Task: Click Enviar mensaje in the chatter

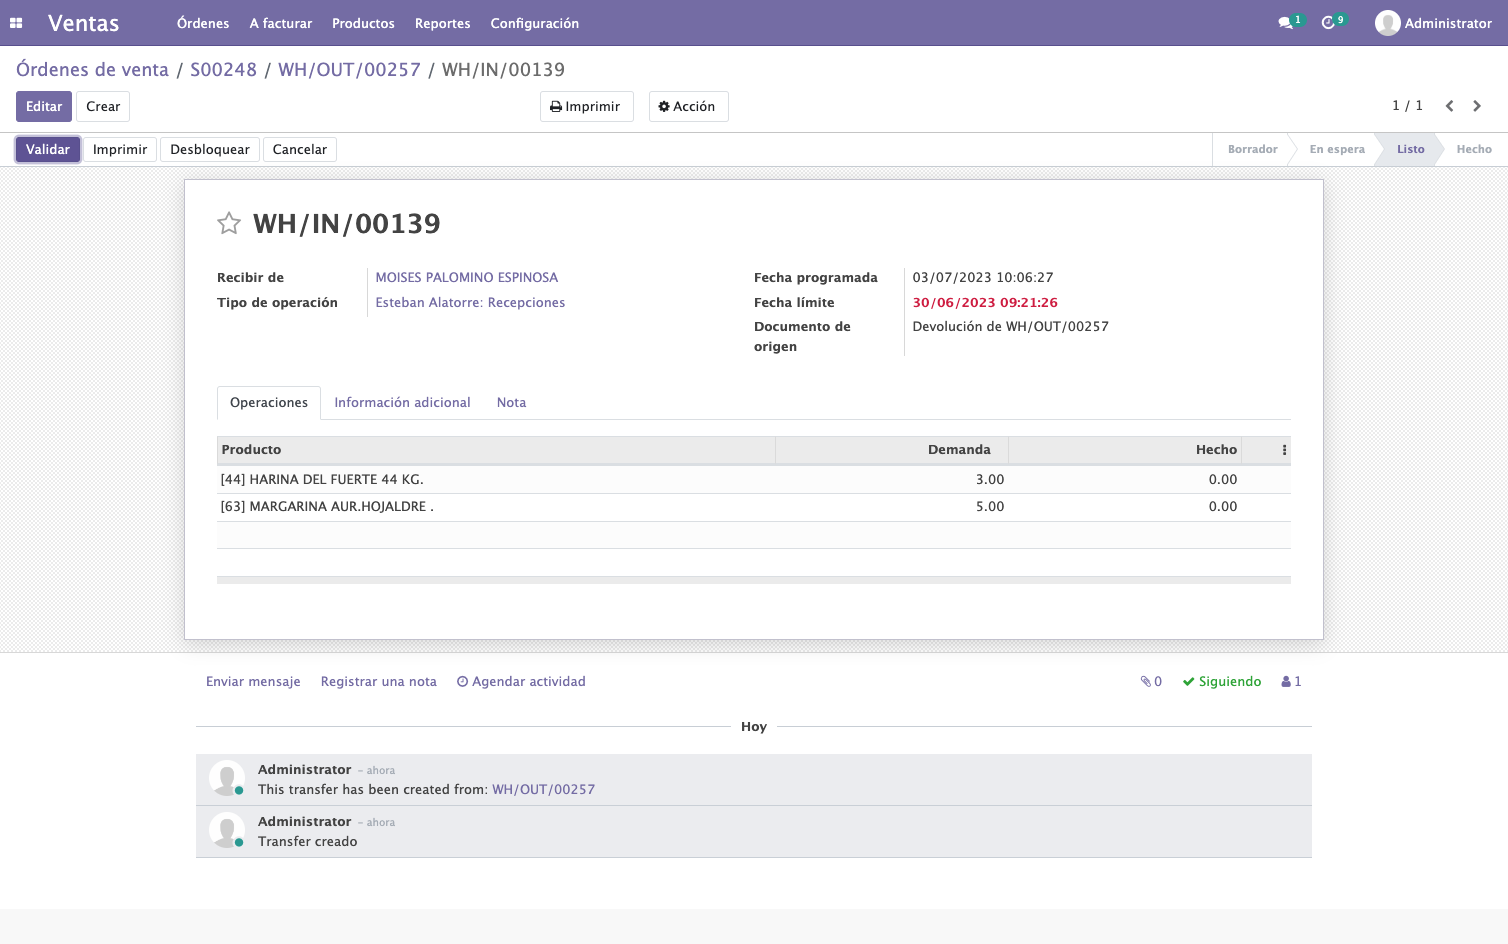Action: pyautogui.click(x=253, y=682)
